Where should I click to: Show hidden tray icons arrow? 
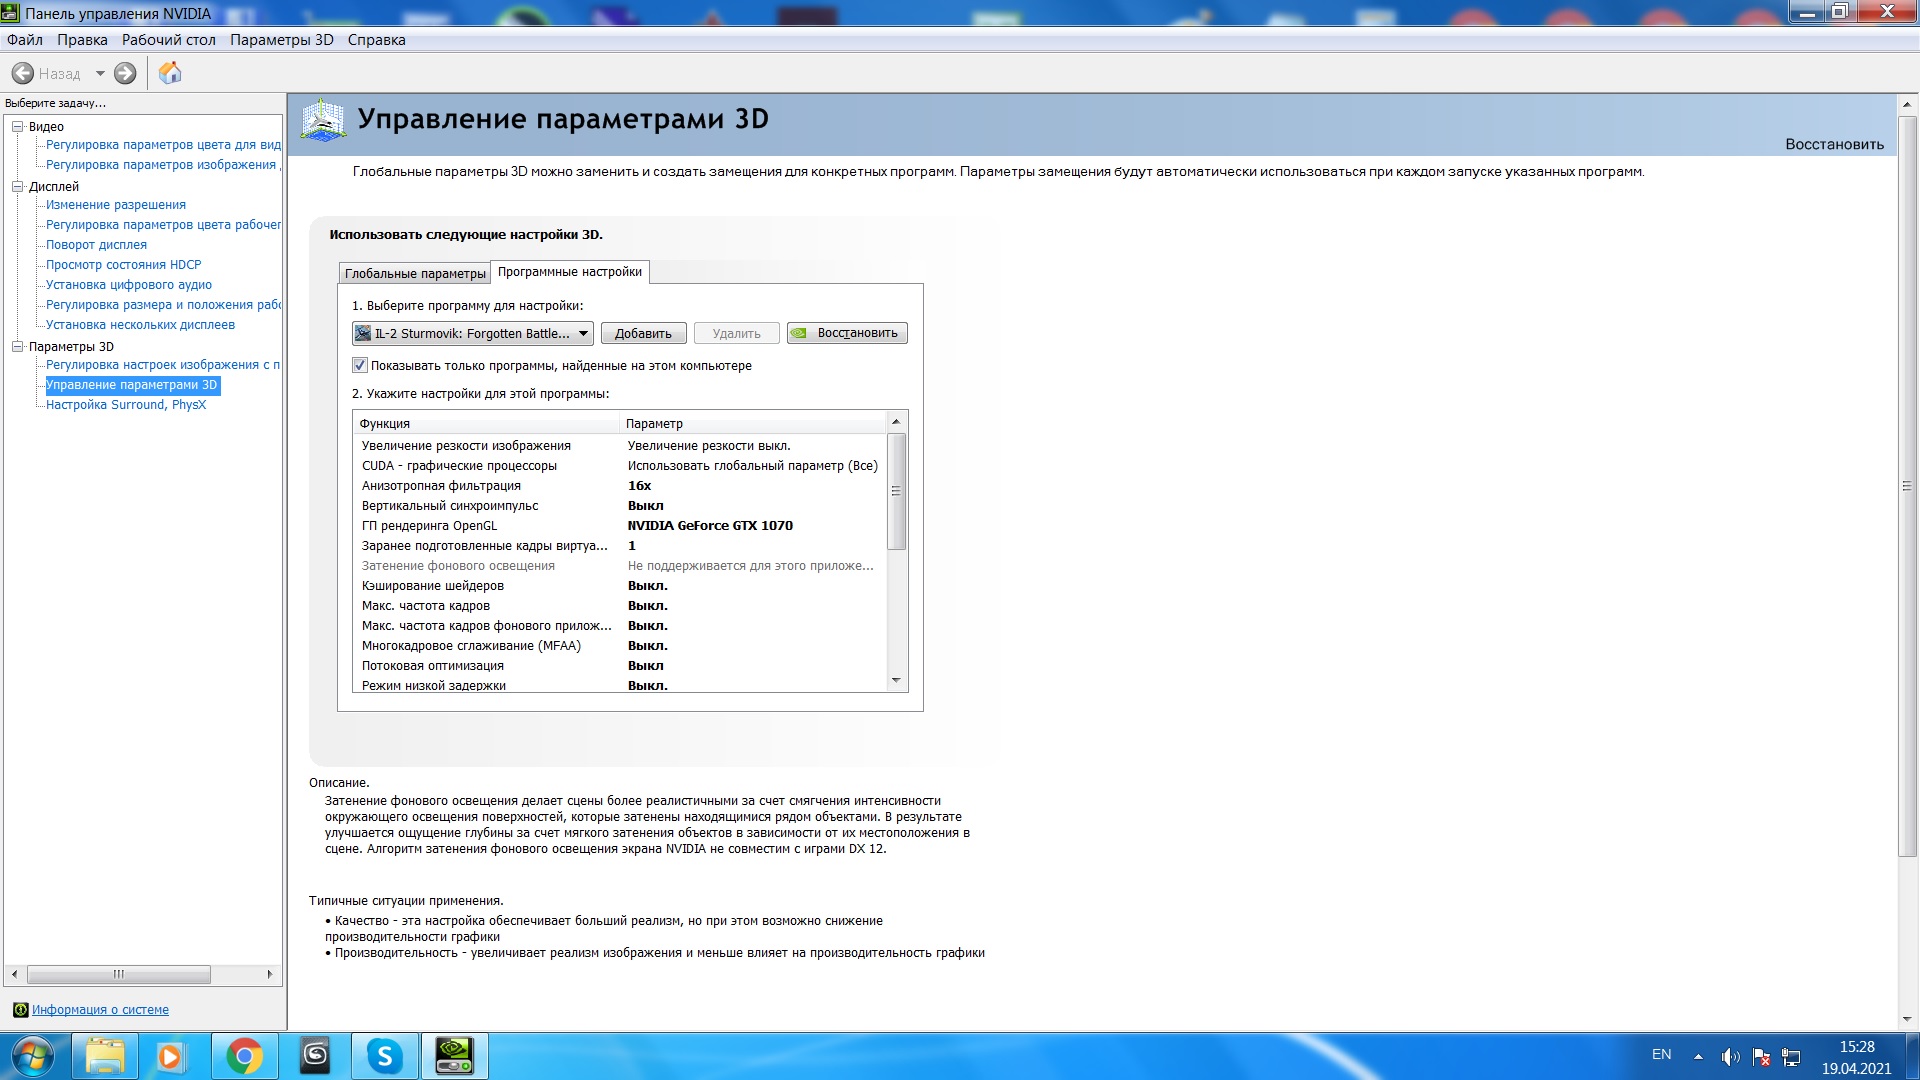tap(1698, 1057)
